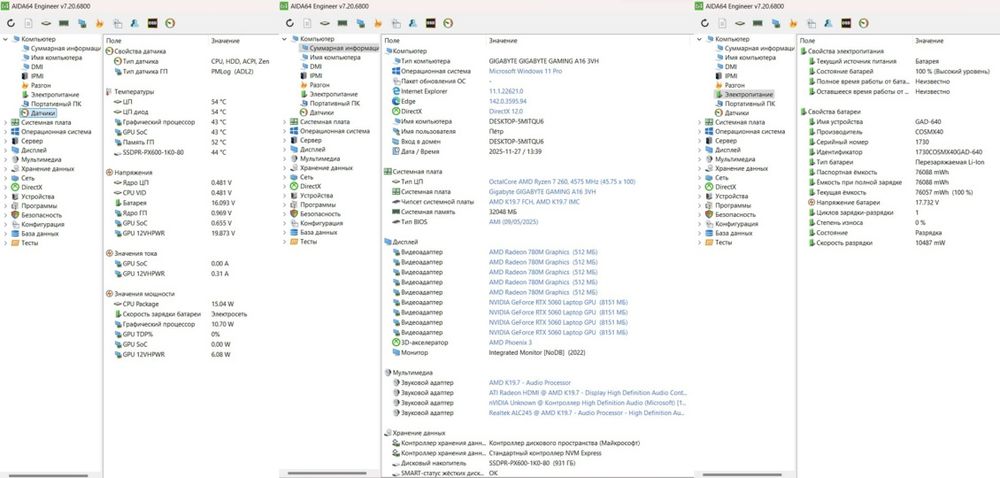Click user person icon in right window toolbar

(828, 23)
